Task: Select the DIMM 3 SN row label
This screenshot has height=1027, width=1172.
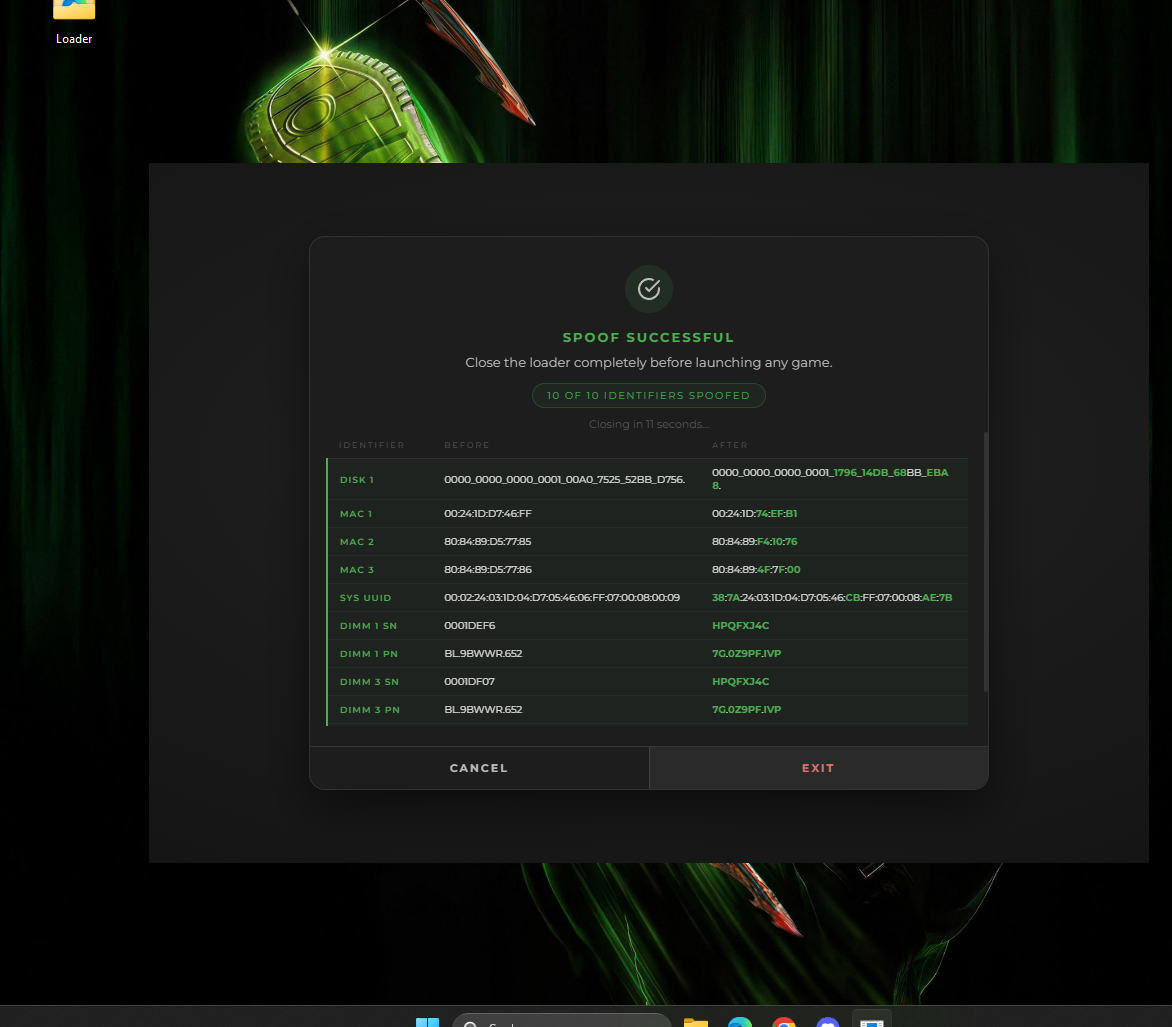Action: pos(369,682)
